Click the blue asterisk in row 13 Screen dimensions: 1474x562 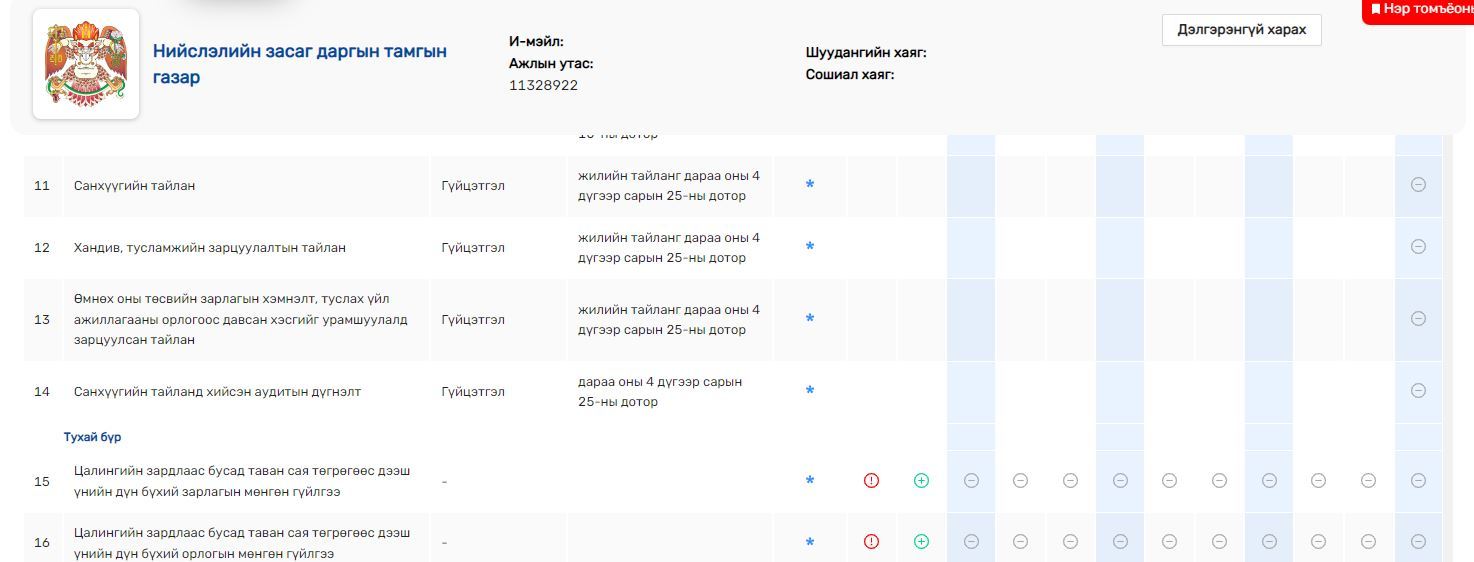pyautogui.click(x=810, y=319)
